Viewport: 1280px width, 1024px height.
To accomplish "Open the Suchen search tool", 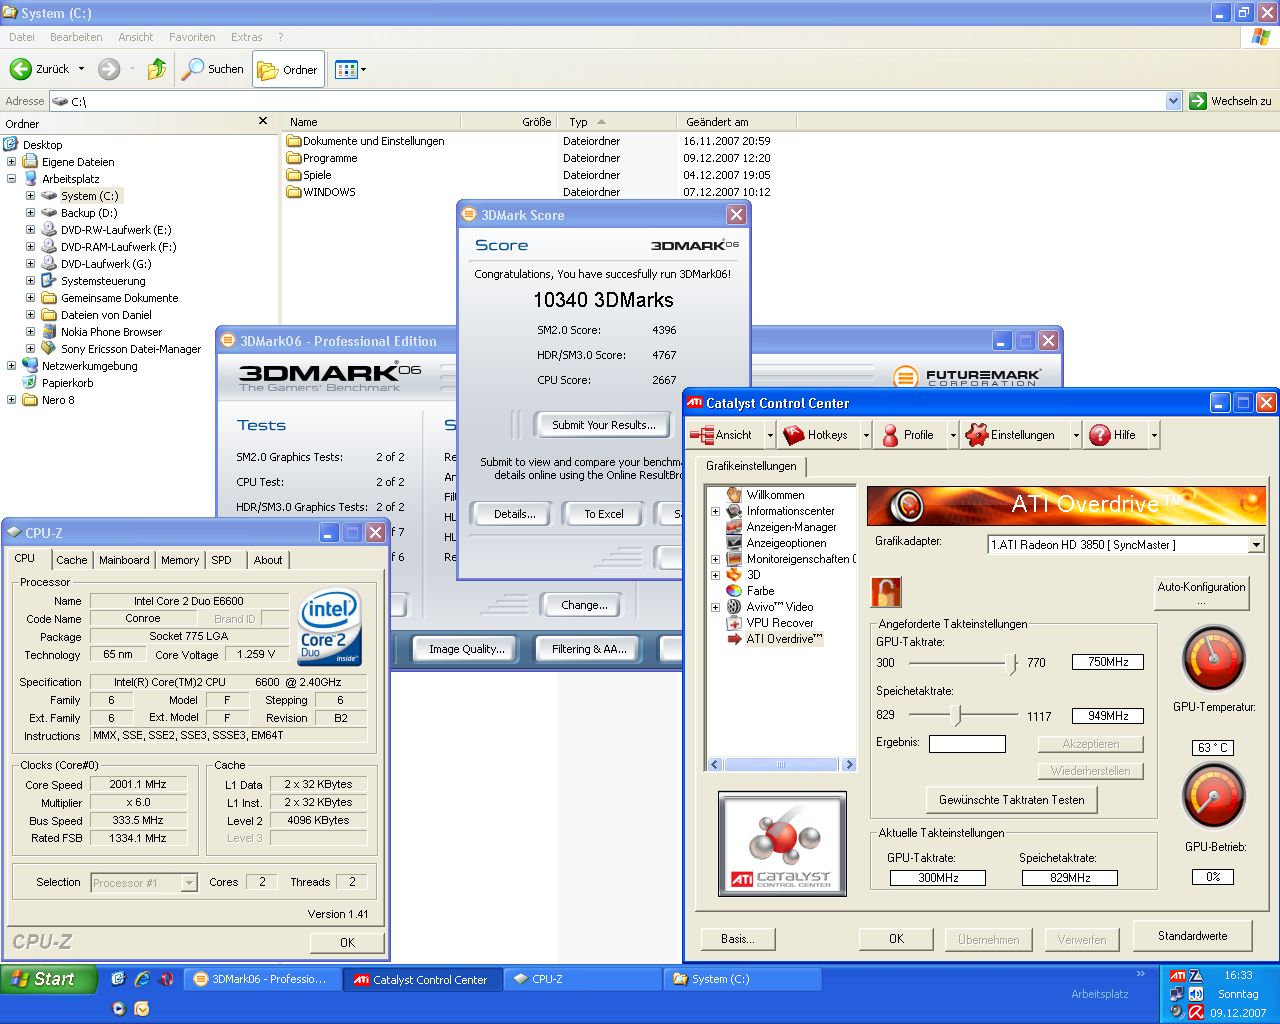I will (213, 69).
